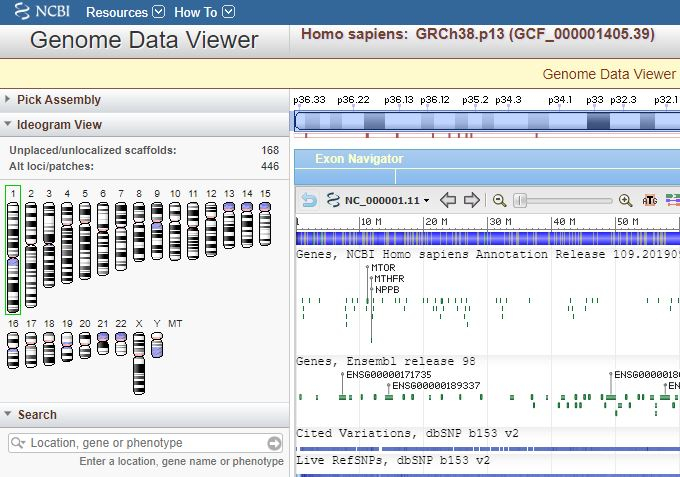
Task: Select the MT mitochondrial label
Action: pos(175,323)
